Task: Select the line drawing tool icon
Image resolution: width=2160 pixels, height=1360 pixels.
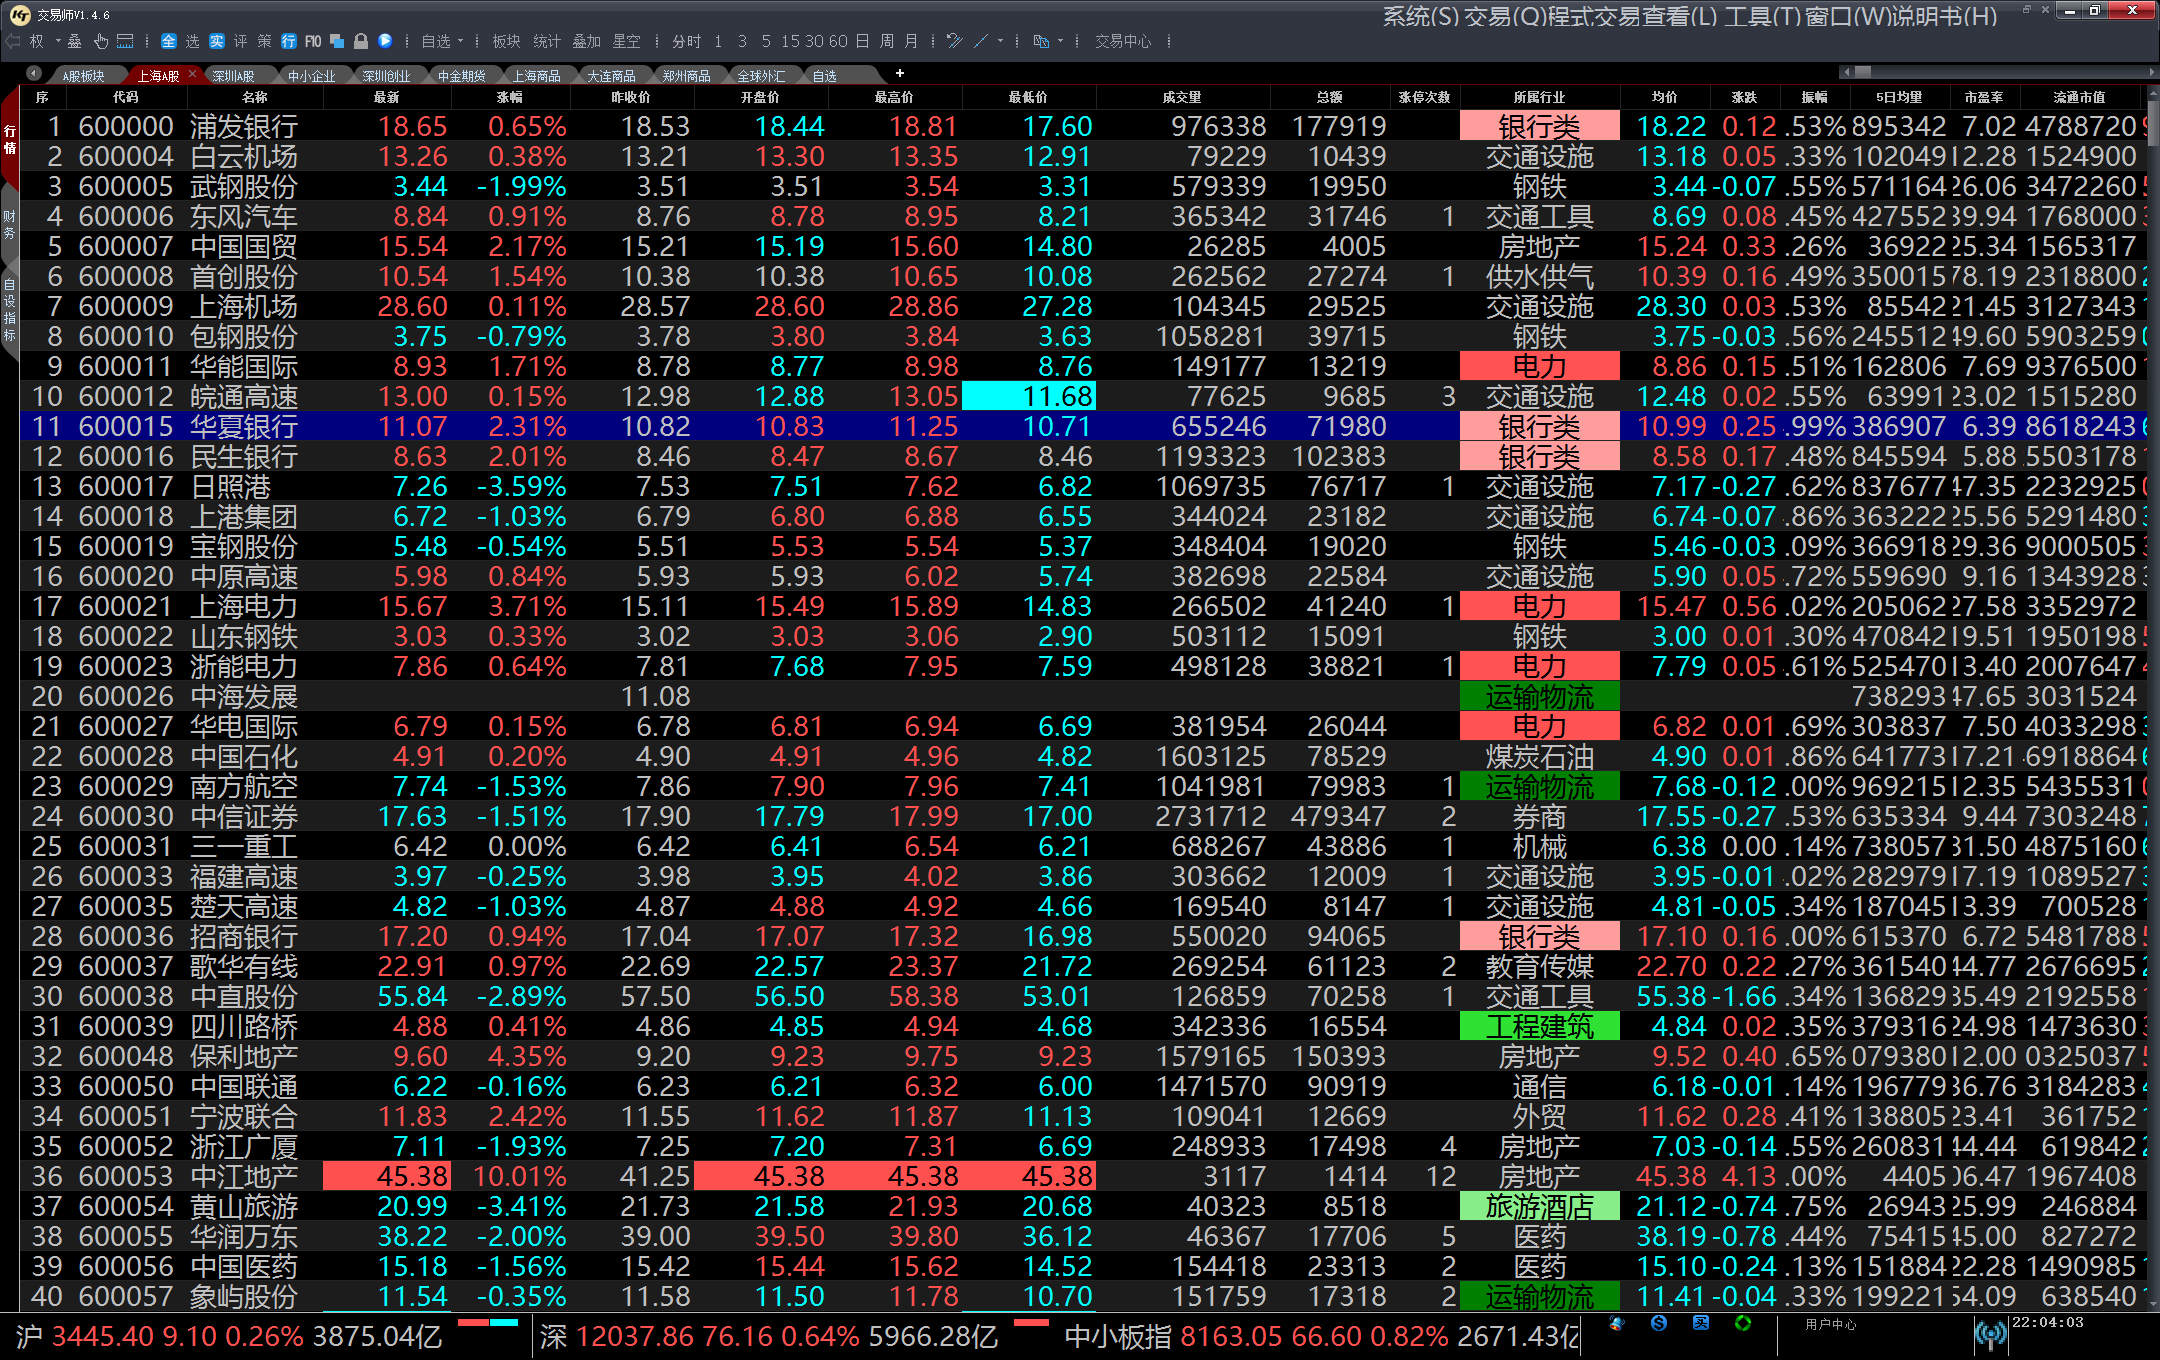Action: [x=981, y=41]
